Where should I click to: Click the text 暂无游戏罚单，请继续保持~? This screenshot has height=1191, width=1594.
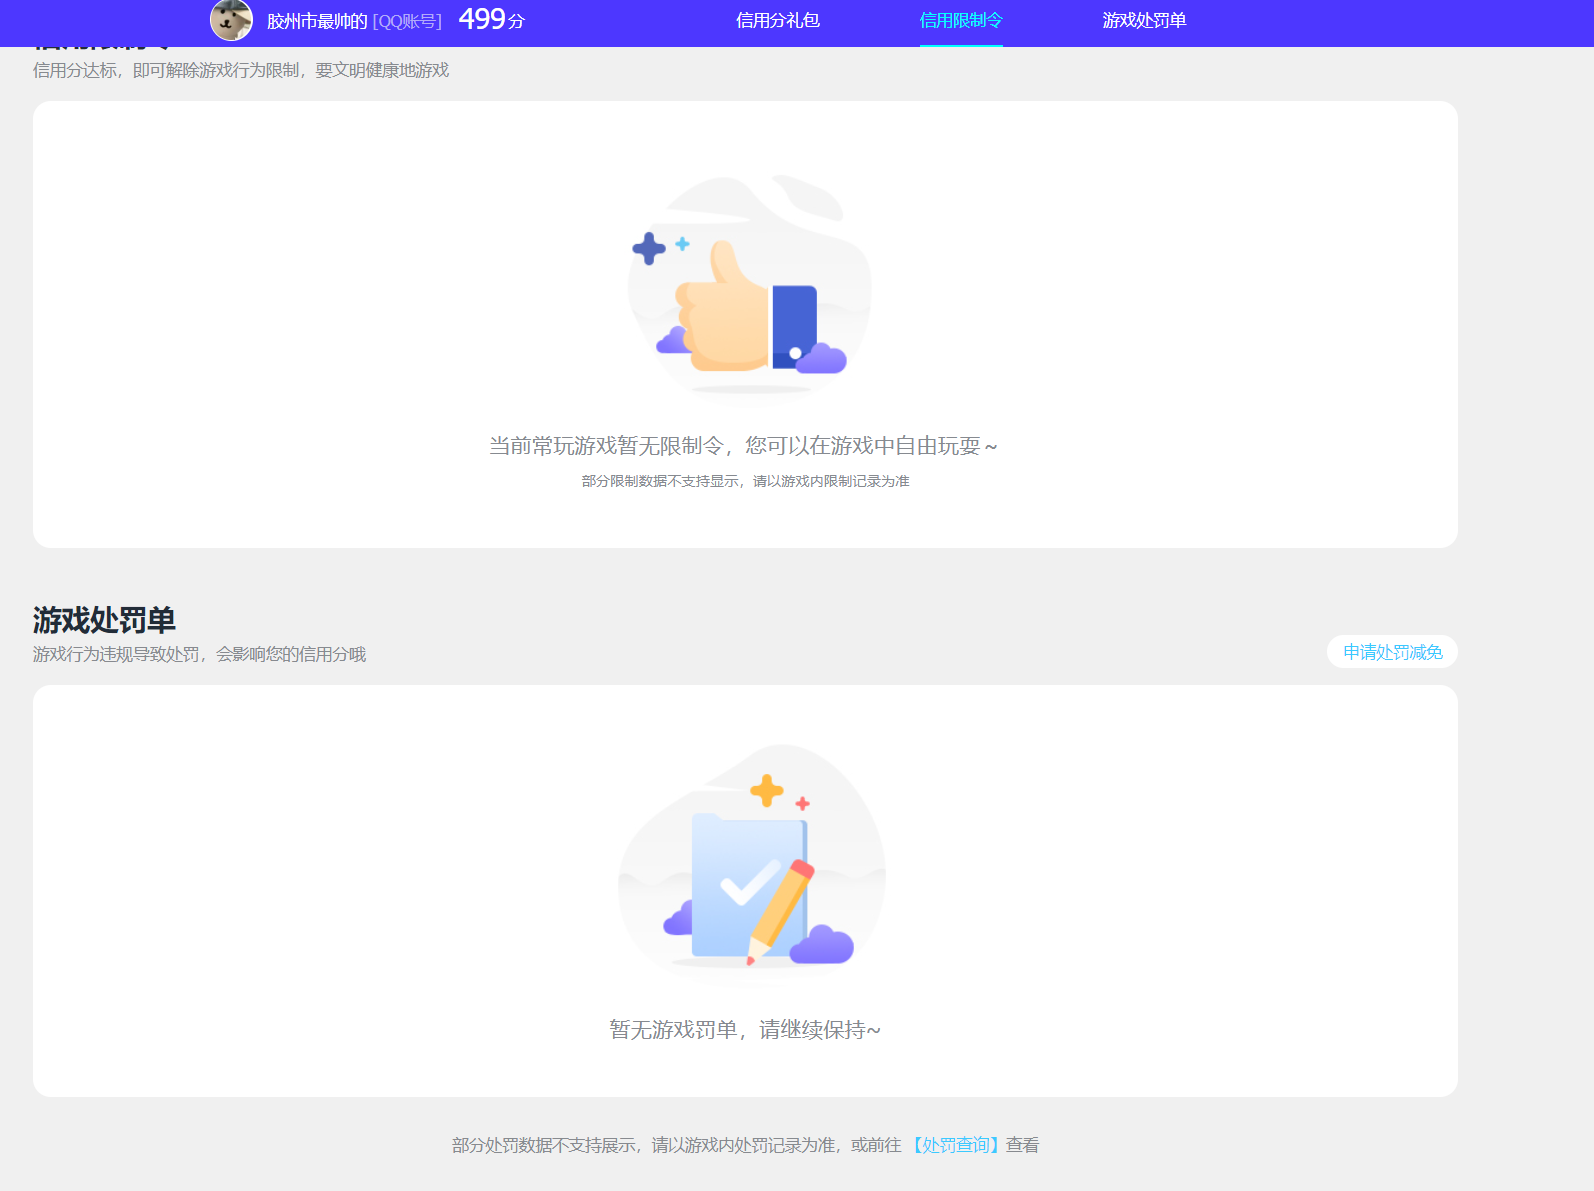click(x=745, y=1030)
